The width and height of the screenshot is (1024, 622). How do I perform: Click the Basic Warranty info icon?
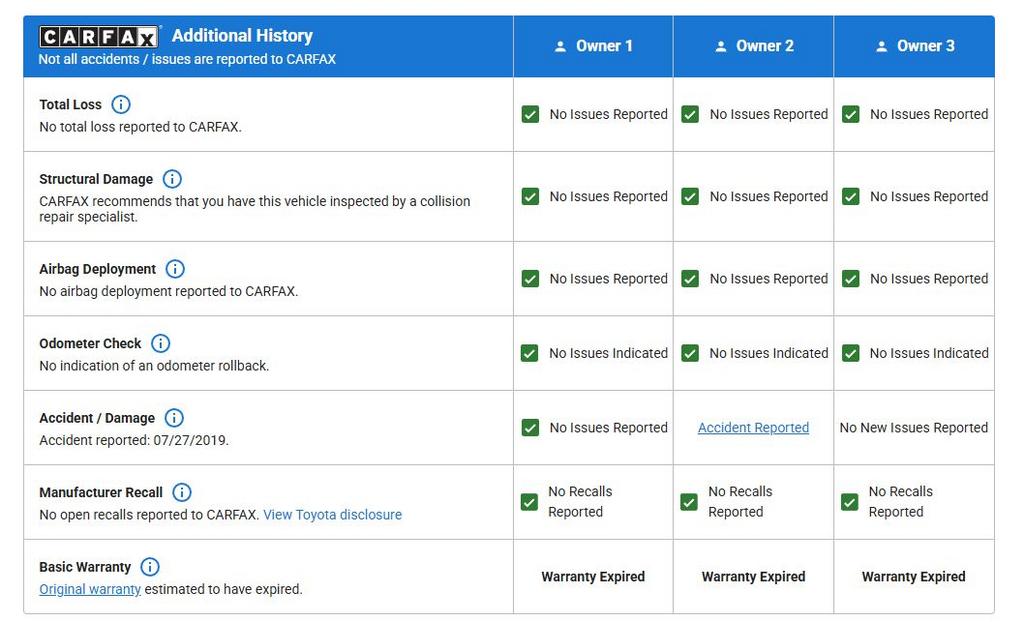pyautogui.click(x=150, y=567)
